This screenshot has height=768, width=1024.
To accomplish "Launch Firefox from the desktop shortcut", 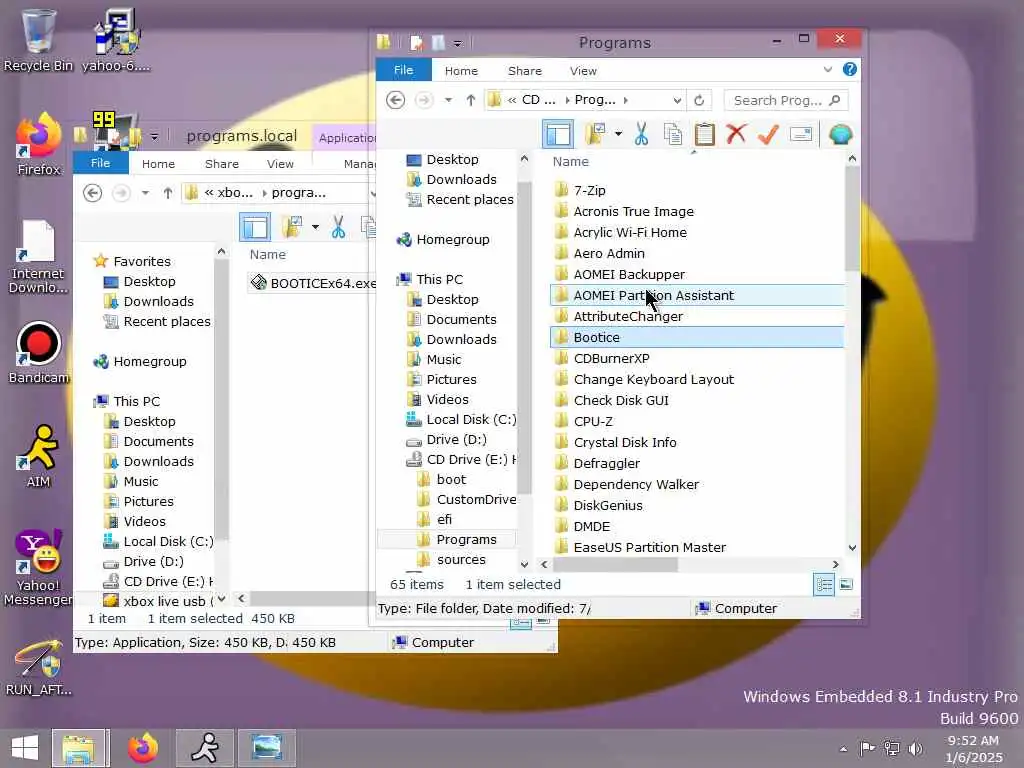I will tap(39, 144).
